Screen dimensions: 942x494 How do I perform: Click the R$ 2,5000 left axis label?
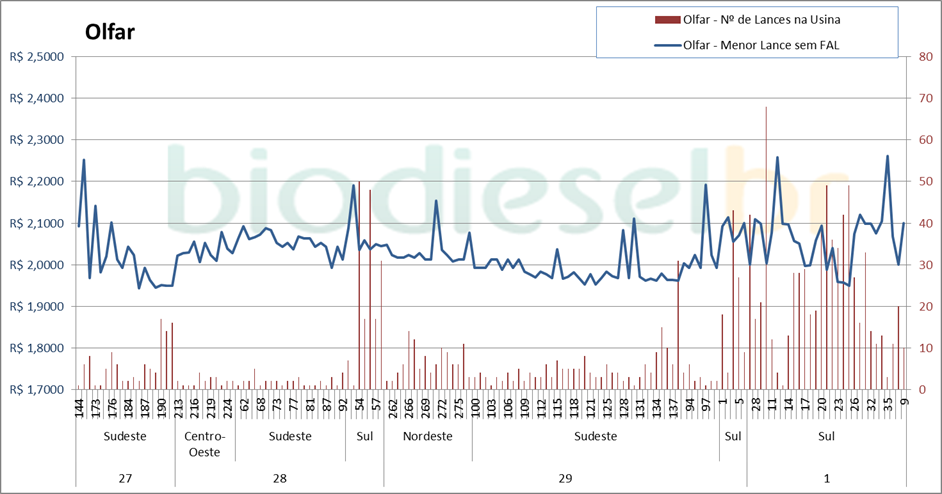click(x=36, y=57)
